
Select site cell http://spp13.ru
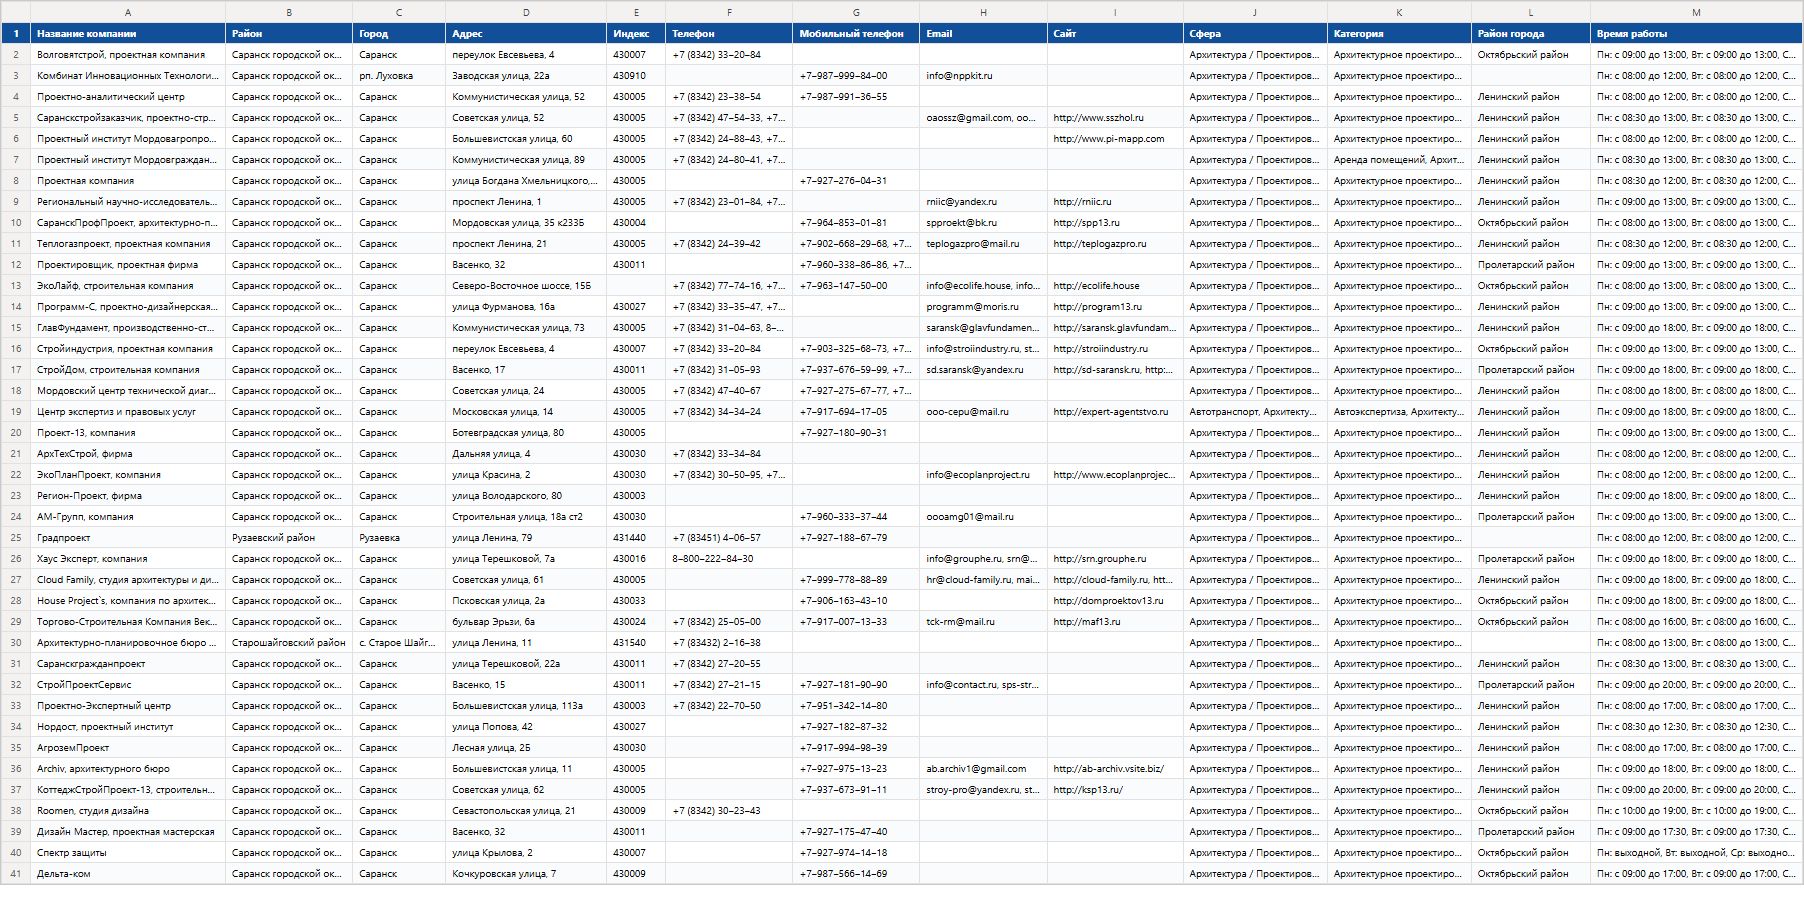coord(1115,223)
